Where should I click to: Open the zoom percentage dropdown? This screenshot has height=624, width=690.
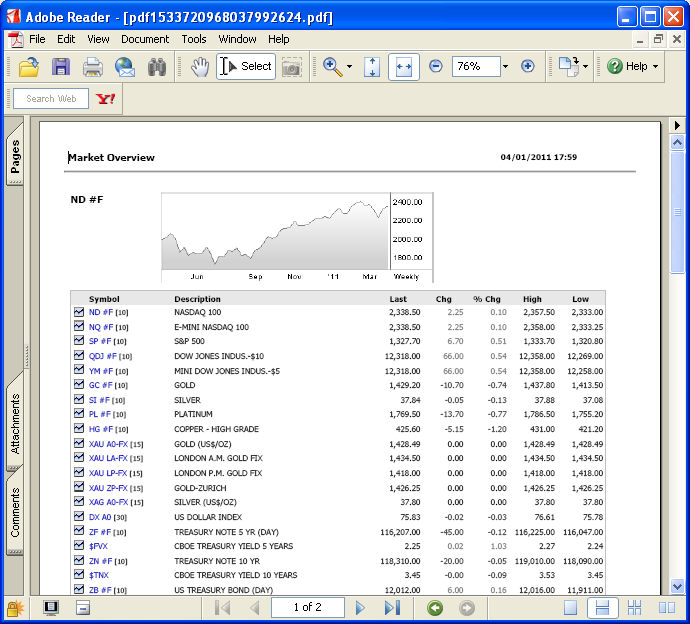click(x=505, y=67)
